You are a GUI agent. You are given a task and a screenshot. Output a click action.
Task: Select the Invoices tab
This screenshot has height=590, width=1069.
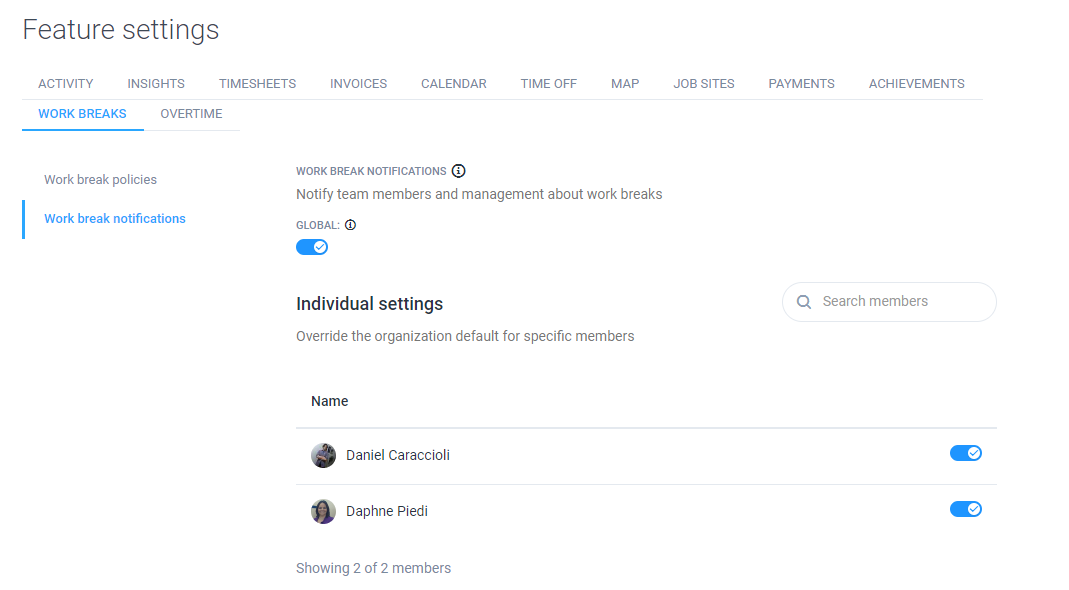pos(358,84)
